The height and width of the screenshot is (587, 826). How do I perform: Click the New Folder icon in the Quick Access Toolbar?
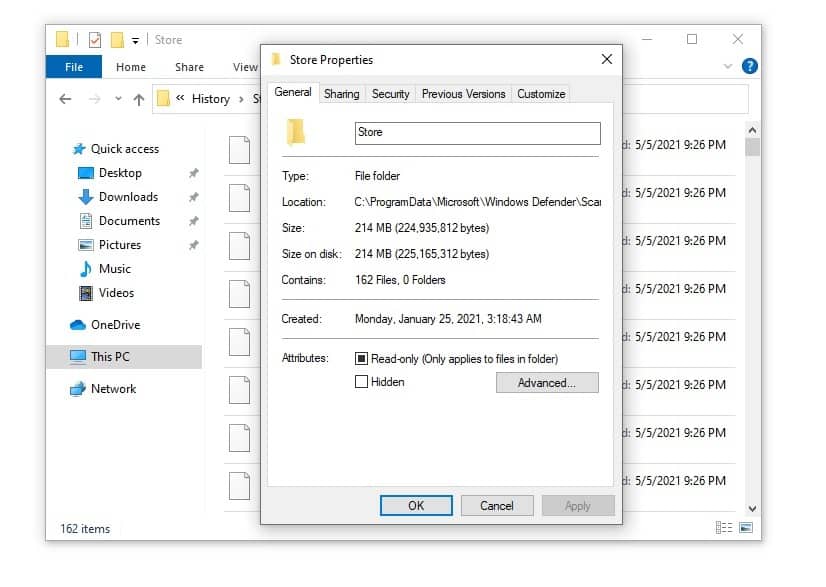click(x=116, y=39)
